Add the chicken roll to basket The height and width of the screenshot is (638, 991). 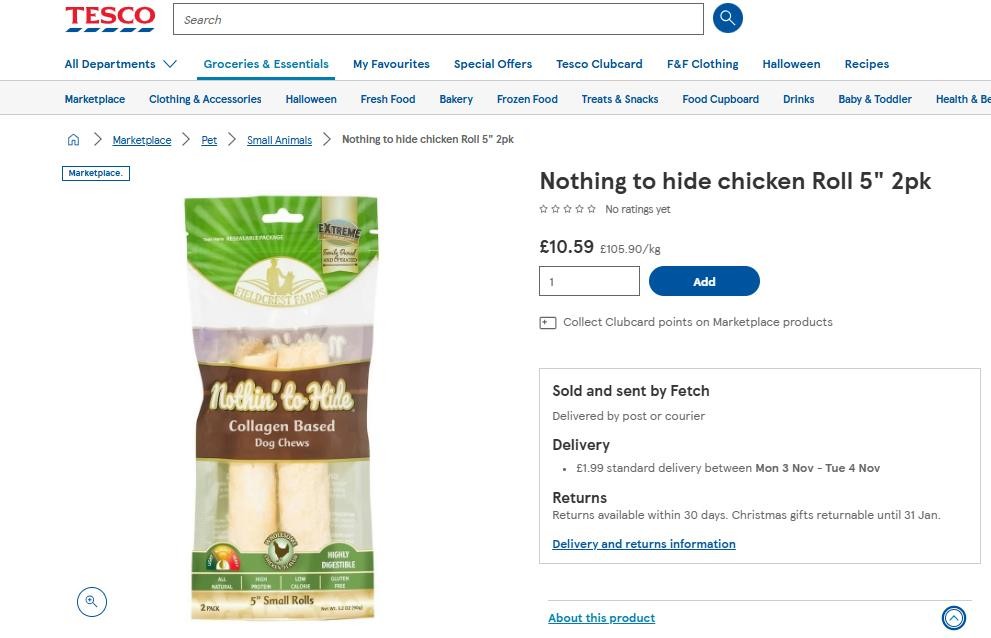pos(704,281)
